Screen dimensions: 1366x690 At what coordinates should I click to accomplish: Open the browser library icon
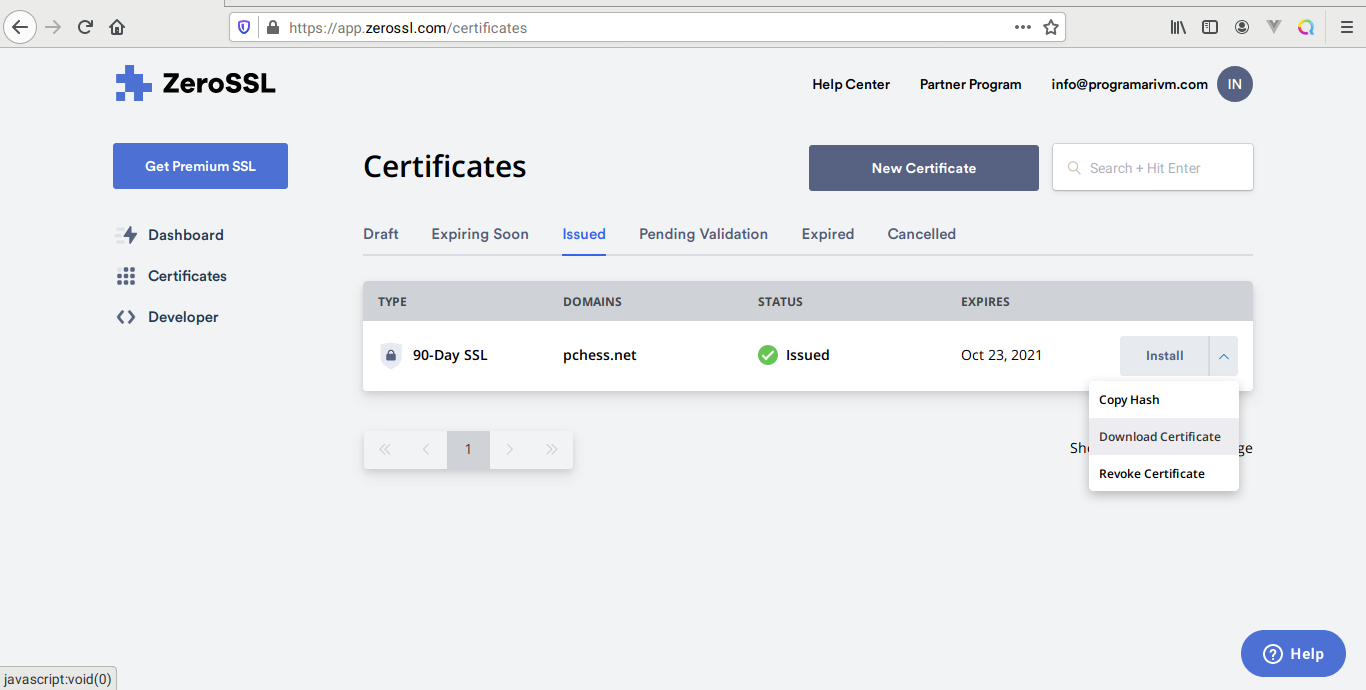point(1178,28)
